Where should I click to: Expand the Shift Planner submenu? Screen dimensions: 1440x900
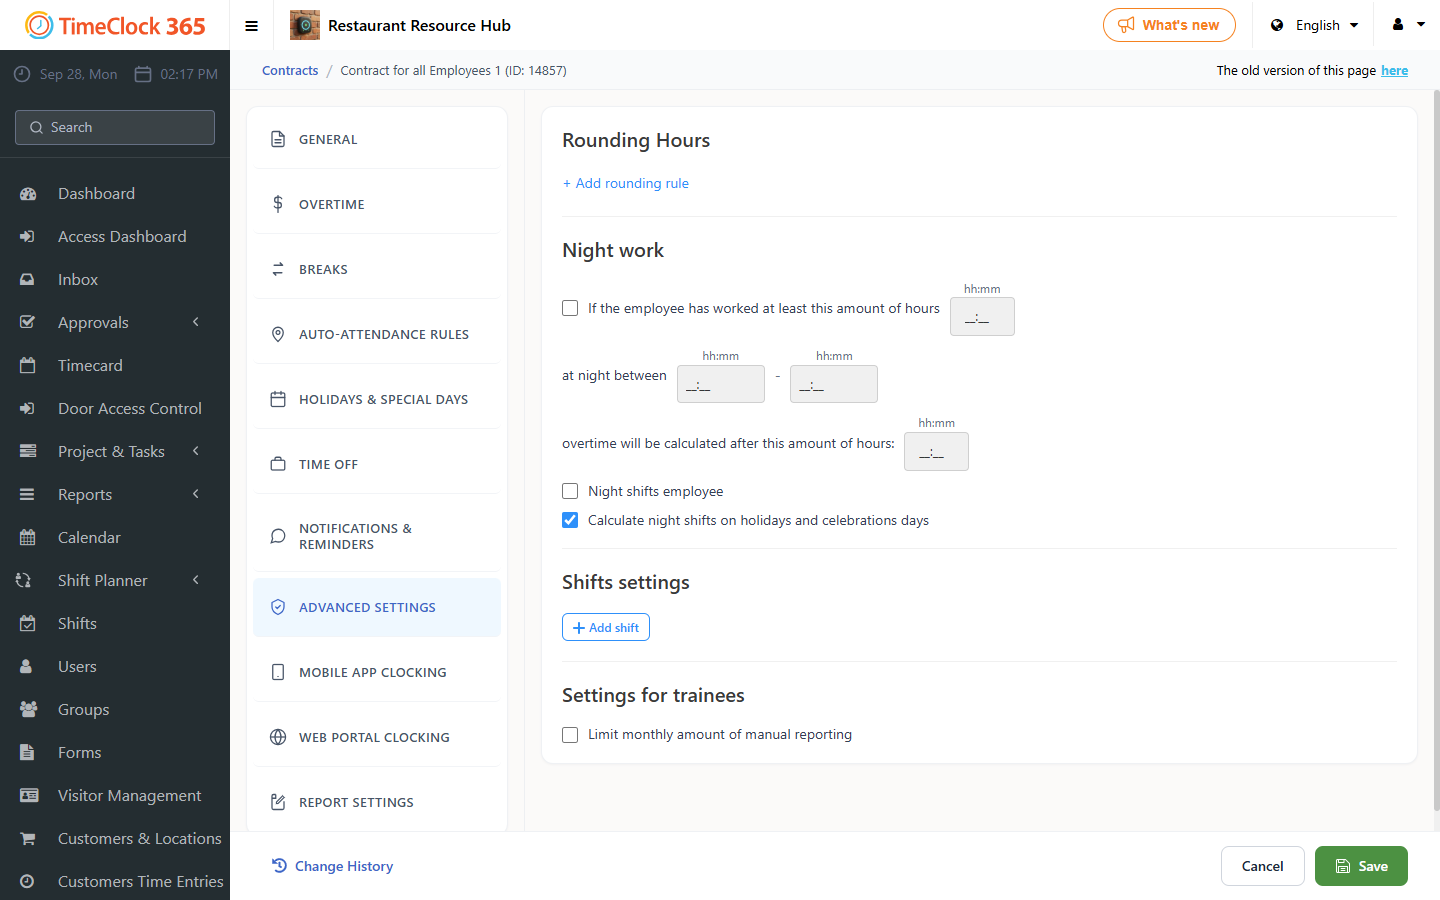115,581
